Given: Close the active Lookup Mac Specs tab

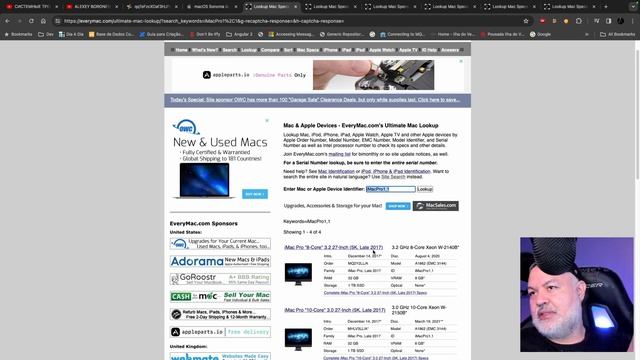Looking at the screenshot, I should point(296,7).
